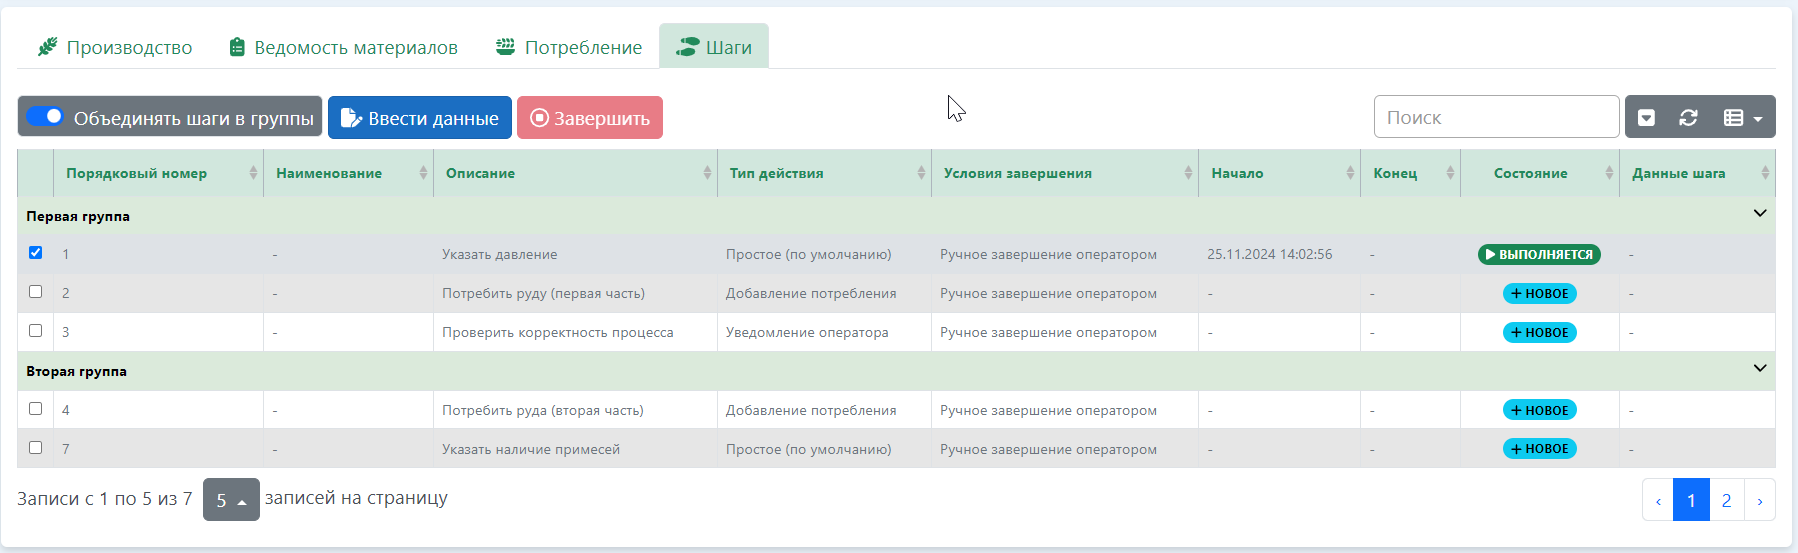The width and height of the screenshot is (1798, 553).
Task: Click sort arrows on Начало column
Action: pos(1350,173)
